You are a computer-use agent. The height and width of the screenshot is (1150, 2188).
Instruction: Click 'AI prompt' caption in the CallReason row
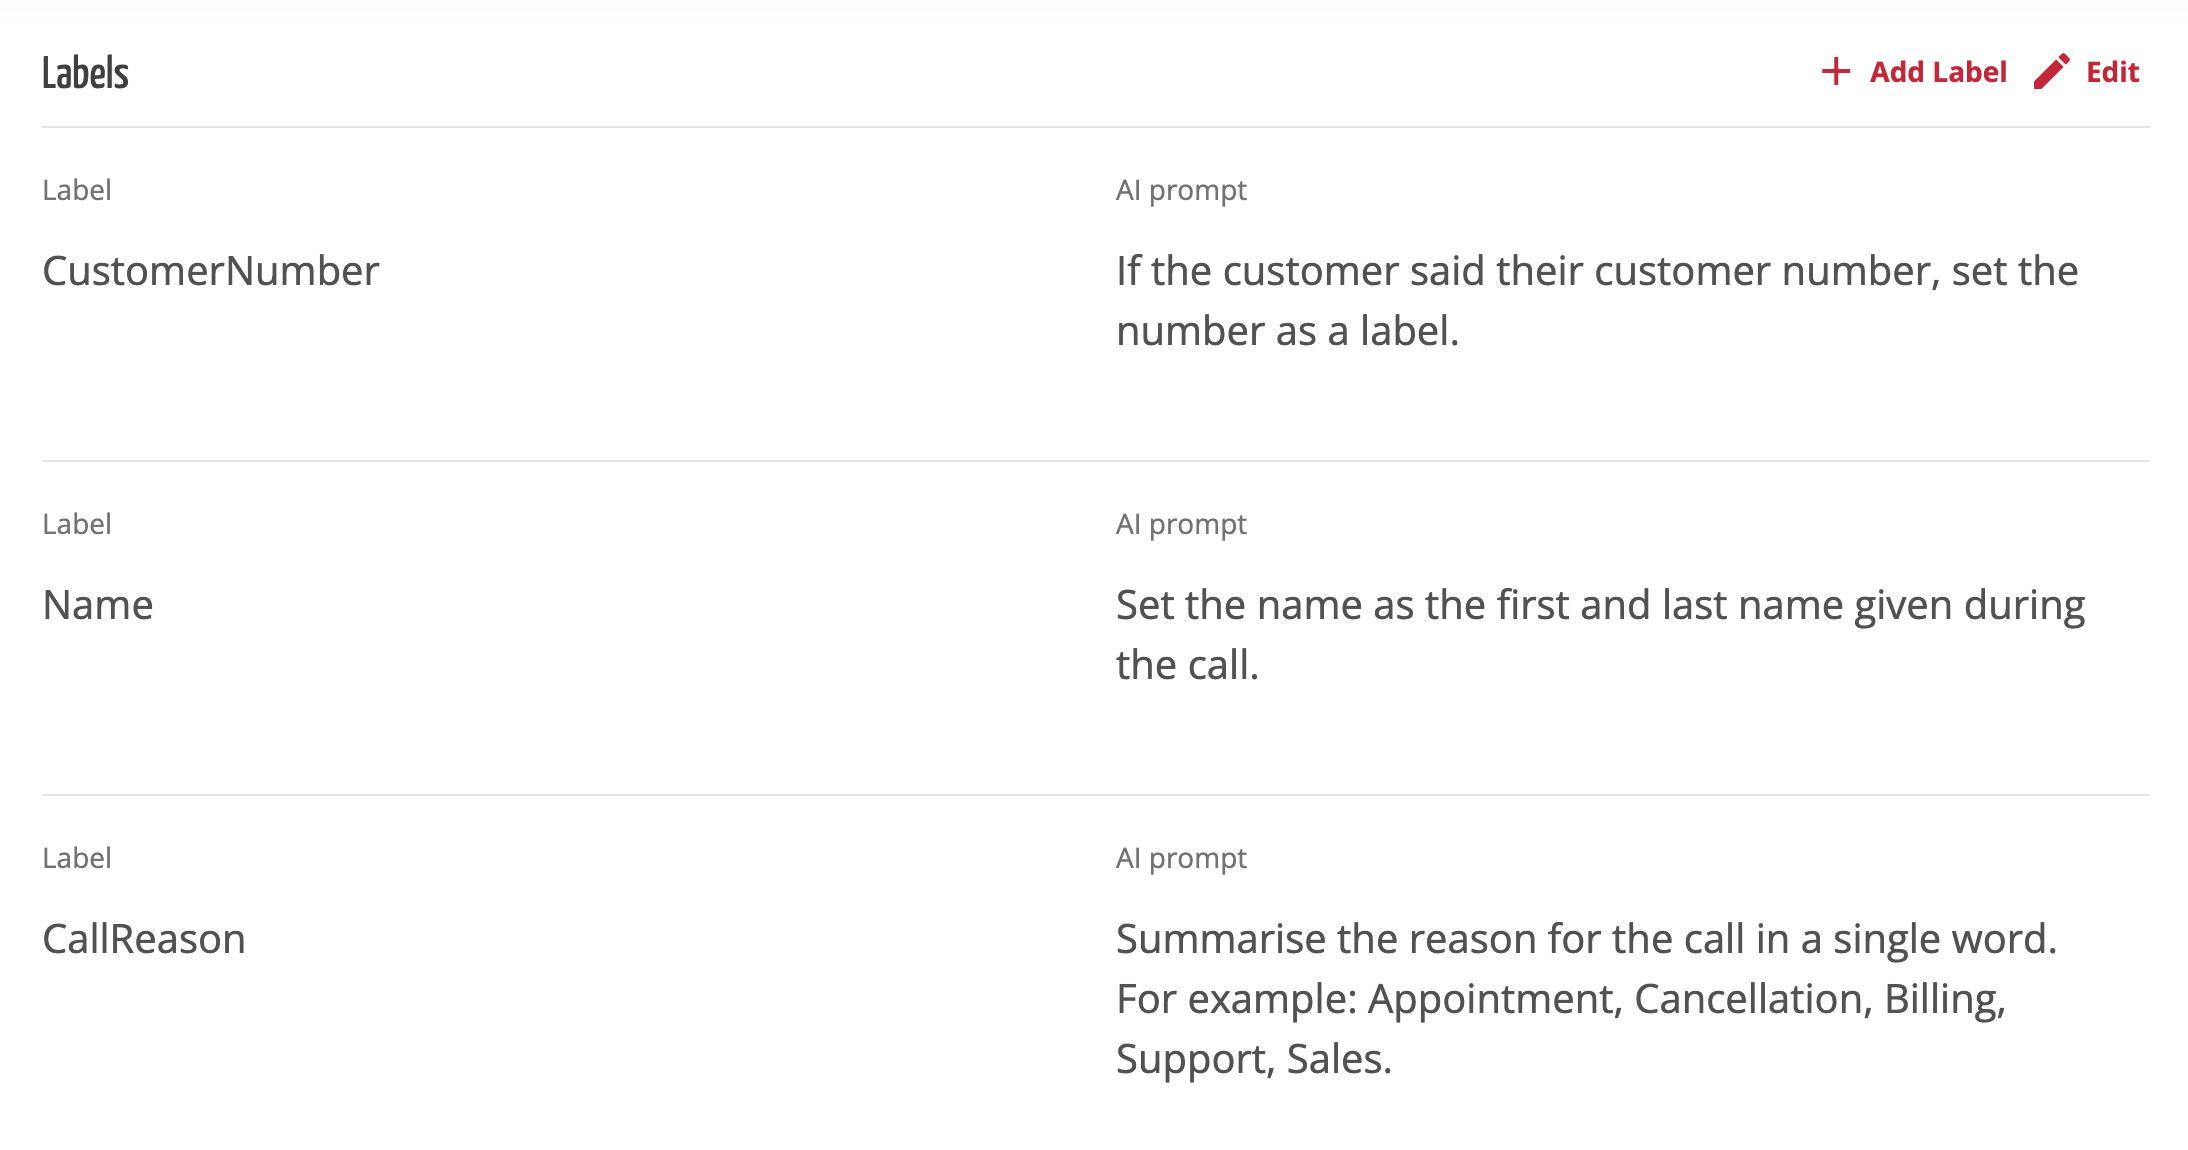tap(1181, 858)
